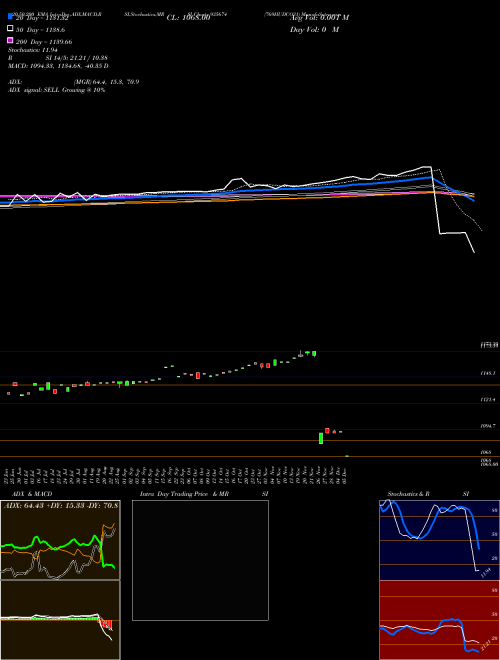Click the 'ADX signal: SELL Growing @ 10%' text
Image resolution: width=500 pixels, height=660 pixels.
(x=56, y=90)
